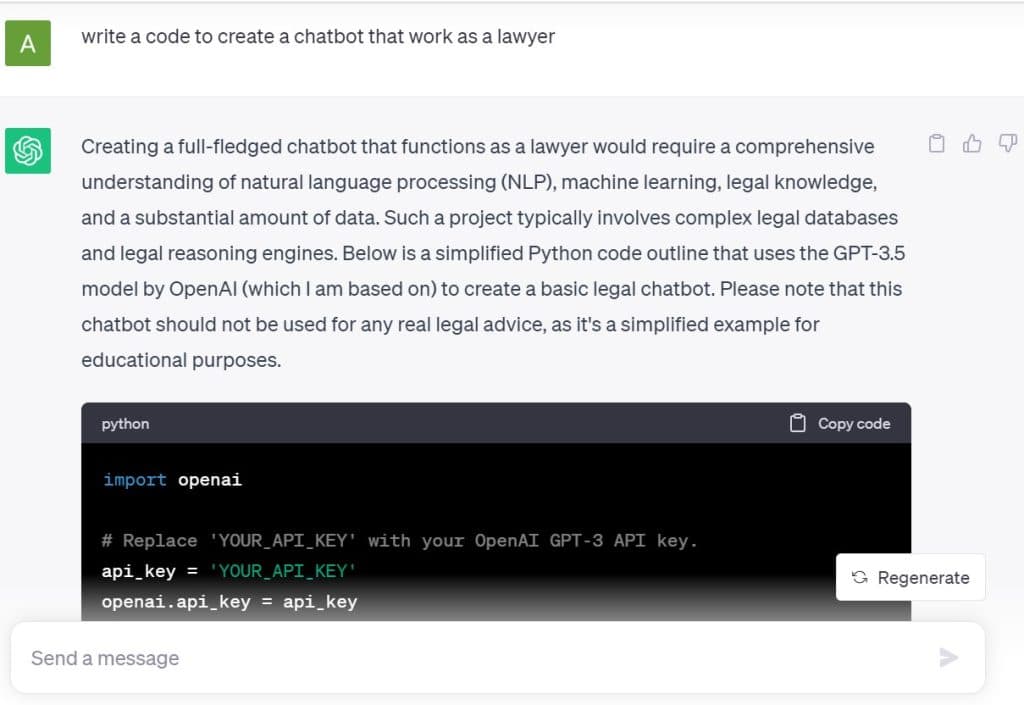Click the python language label

(x=125, y=424)
